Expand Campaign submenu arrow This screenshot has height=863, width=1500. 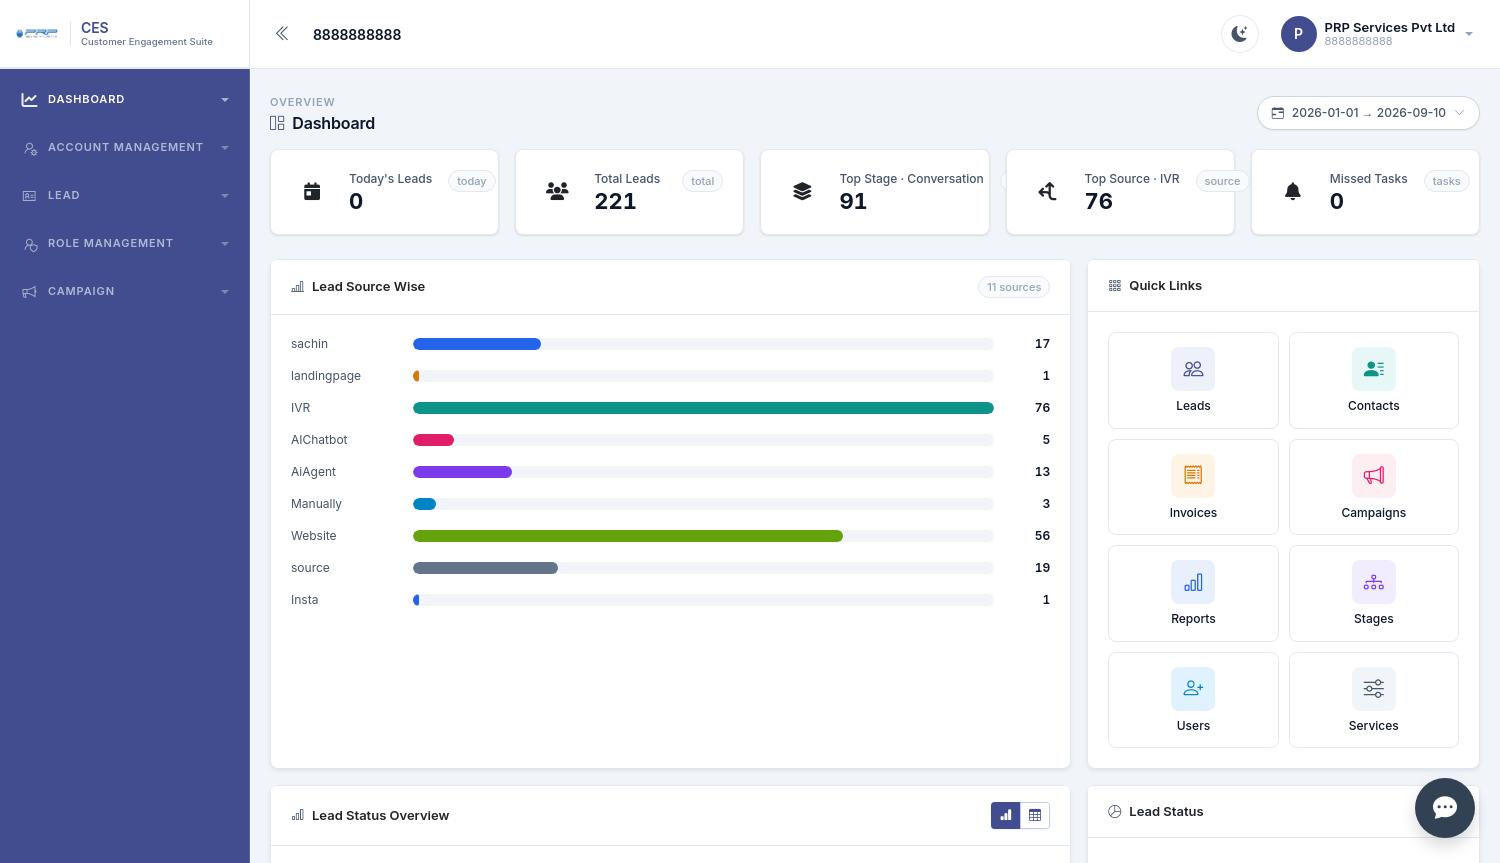tap(225, 292)
